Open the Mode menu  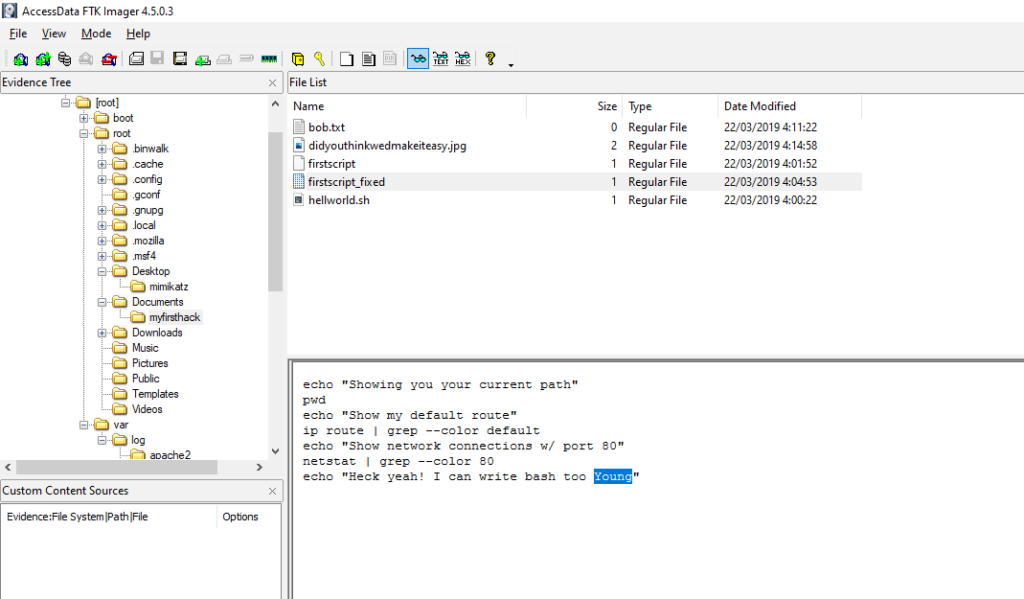(x=95, y=33)
